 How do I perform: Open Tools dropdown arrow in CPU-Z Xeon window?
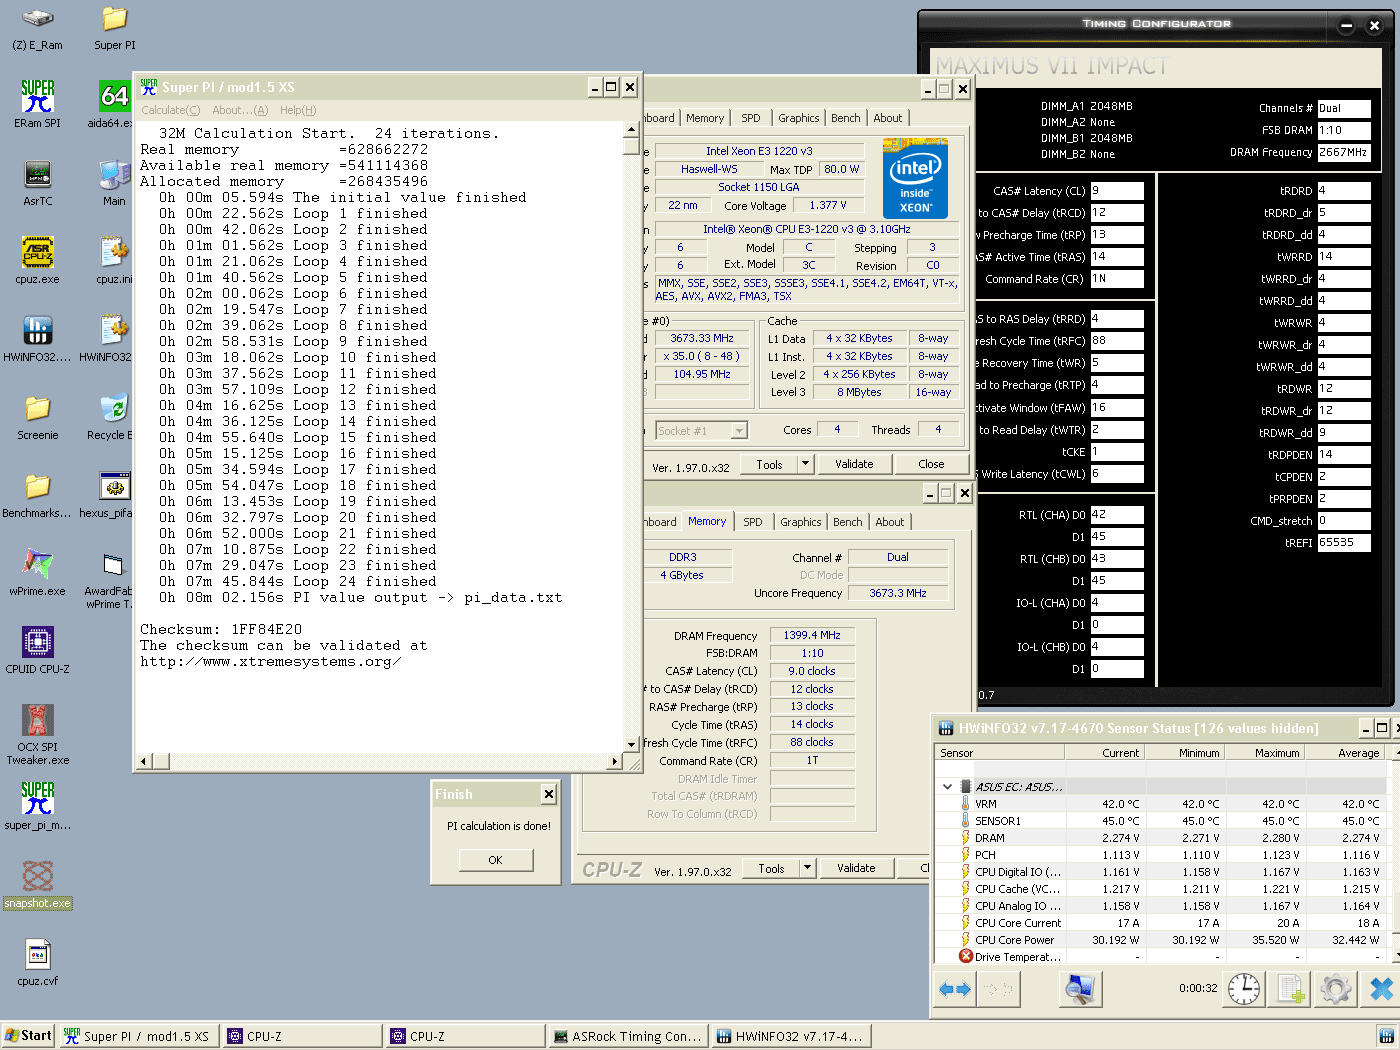tap(805, 464)
